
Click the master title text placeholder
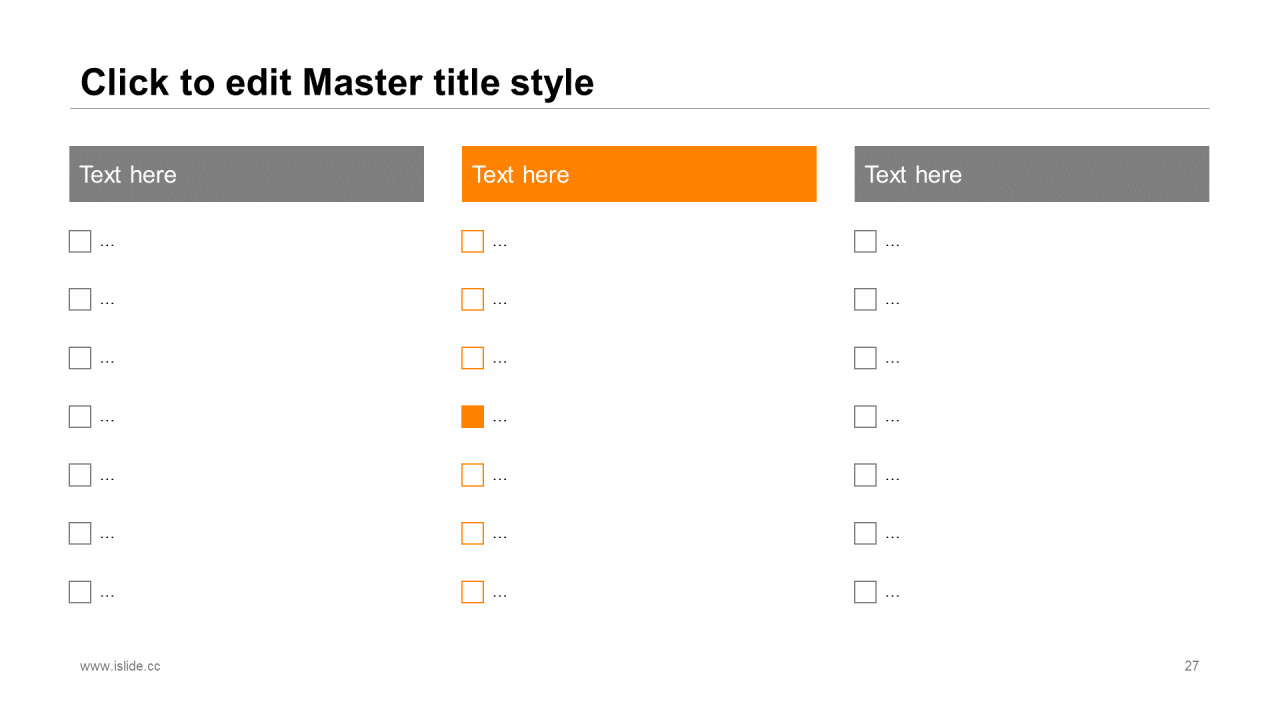click(x=337, y=82)
